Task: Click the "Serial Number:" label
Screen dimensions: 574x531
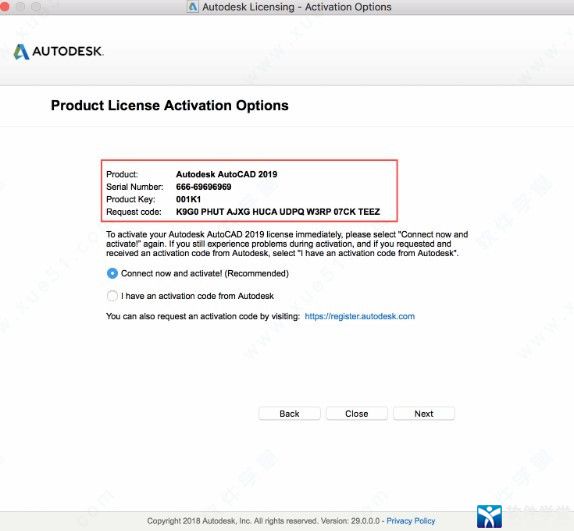Action: pos(135,187)
